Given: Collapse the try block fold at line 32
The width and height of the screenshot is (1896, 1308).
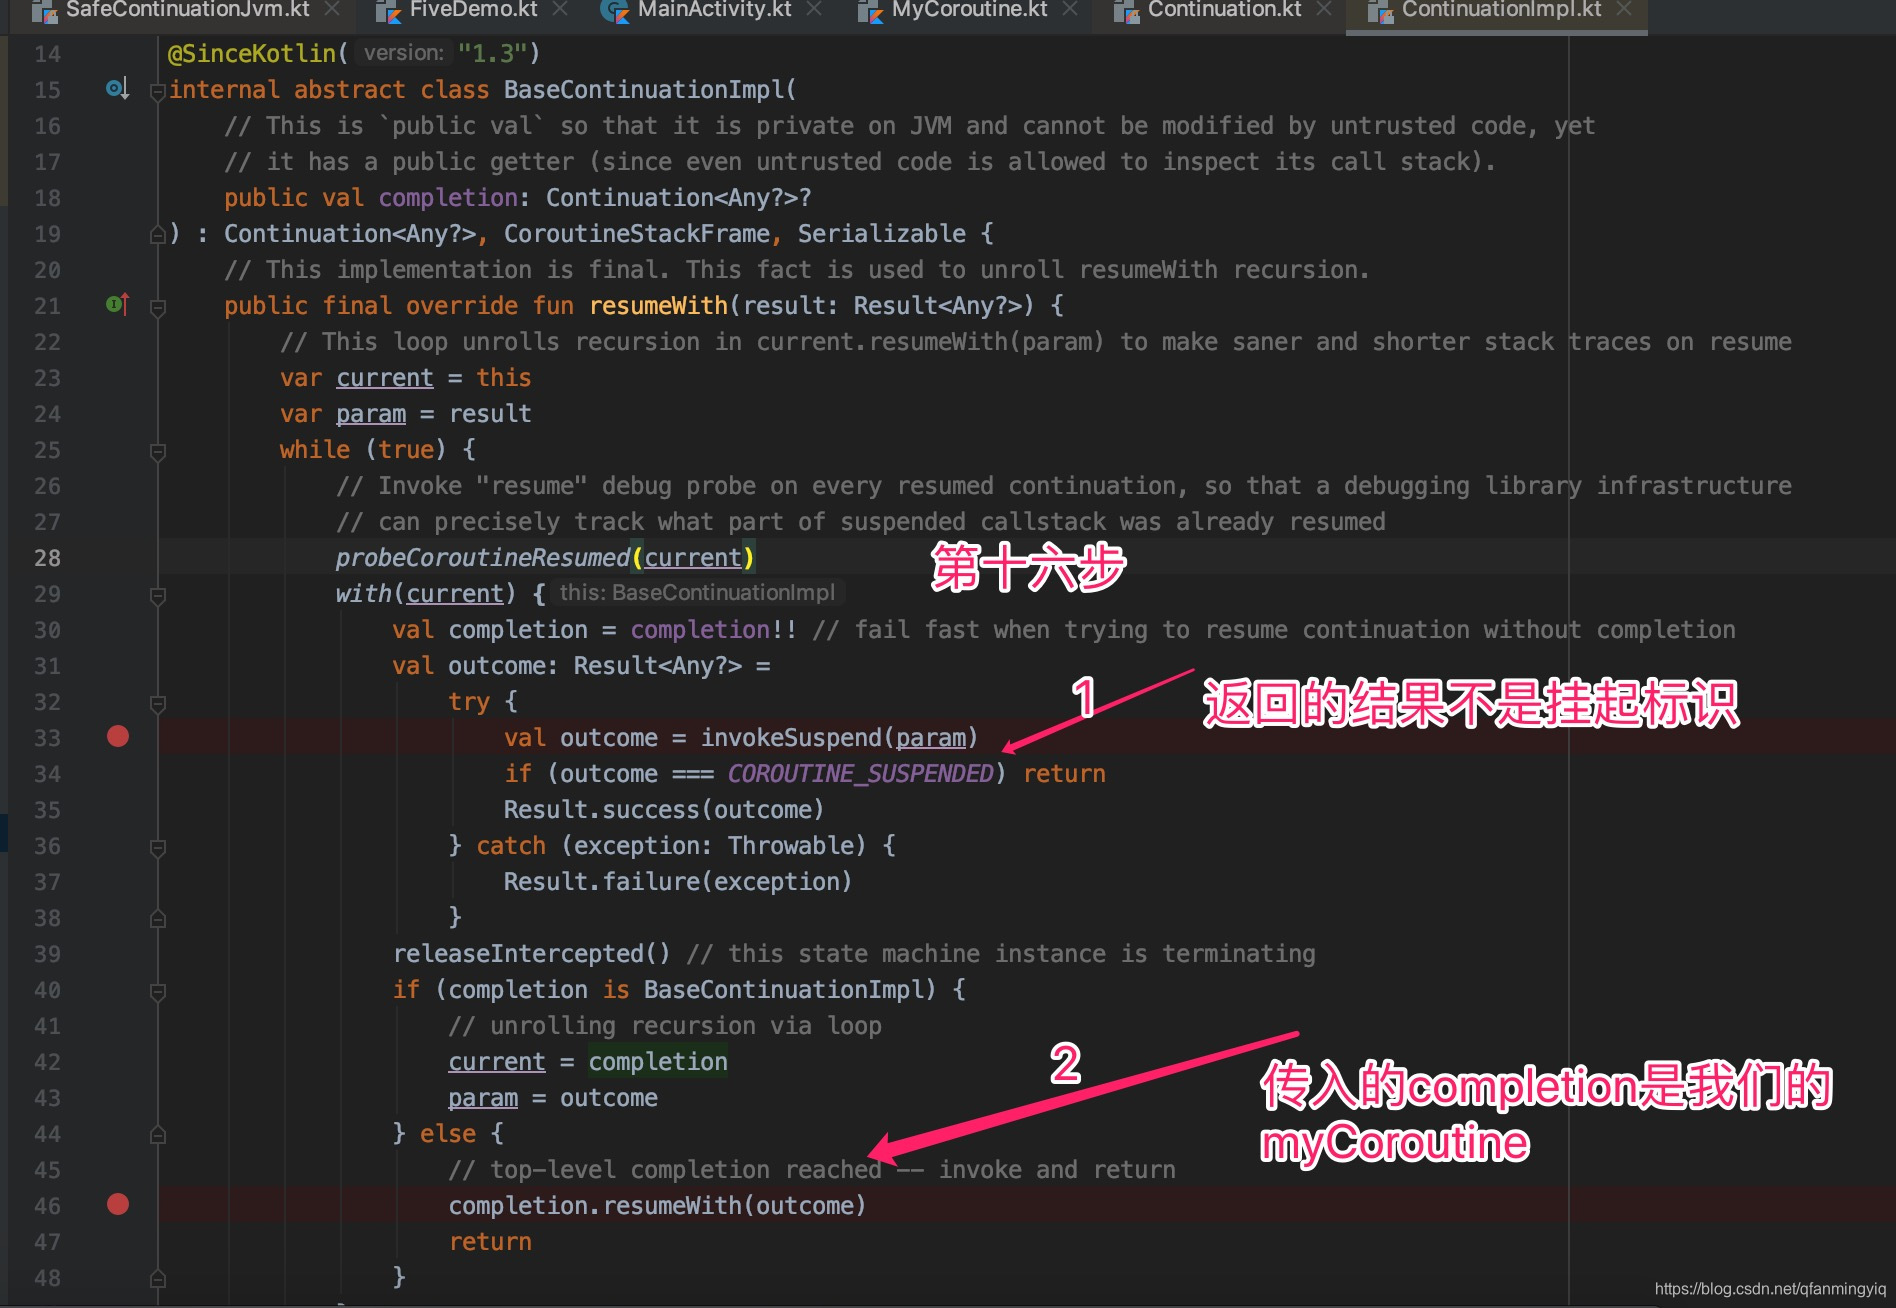Looking at the screenshot, I should click(x=157, y=704).
